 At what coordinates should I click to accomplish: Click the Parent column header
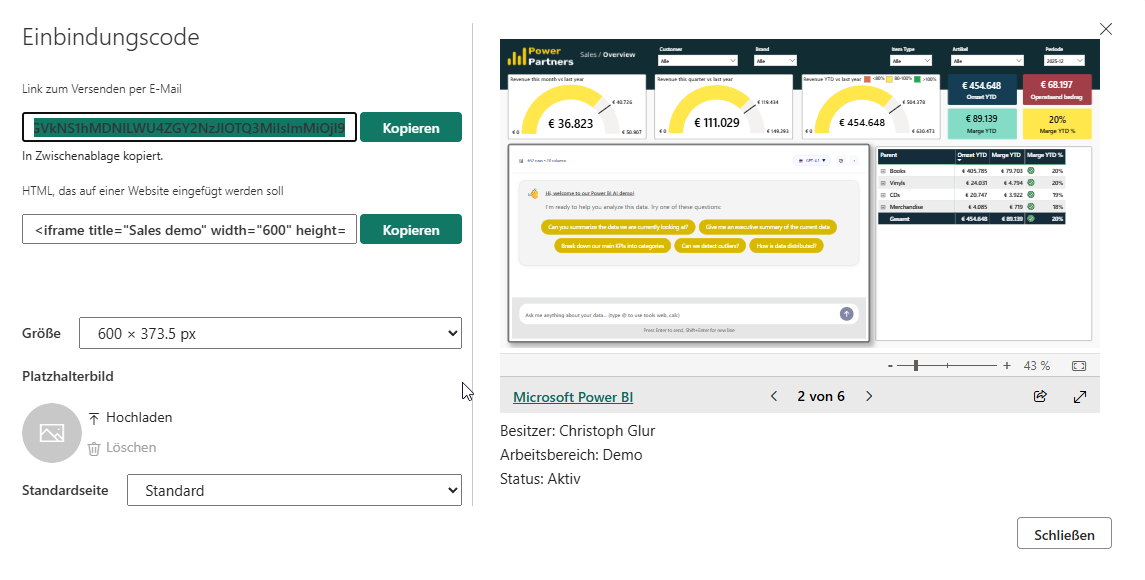916,156
